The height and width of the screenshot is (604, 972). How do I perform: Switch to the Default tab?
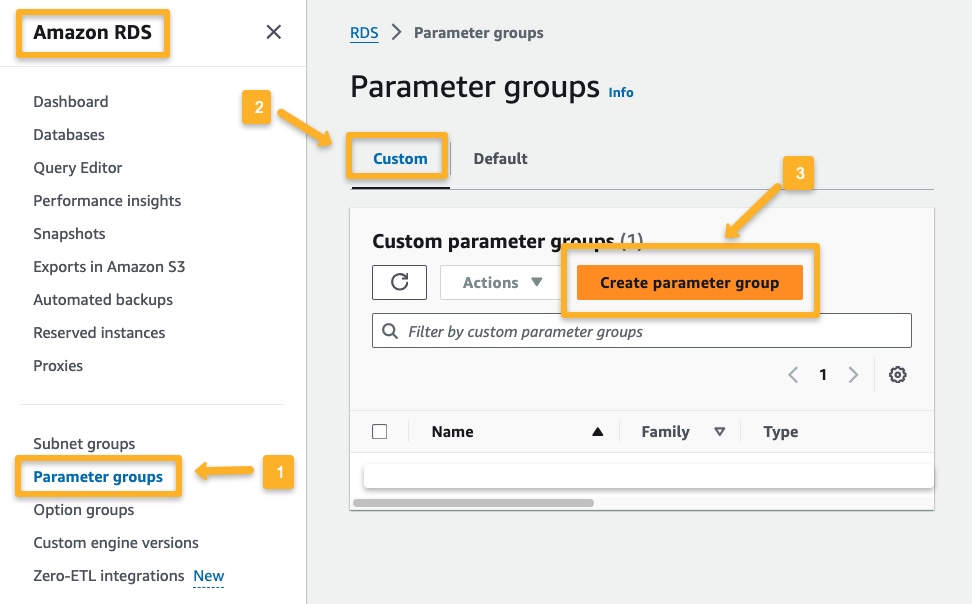coord(500,159)
